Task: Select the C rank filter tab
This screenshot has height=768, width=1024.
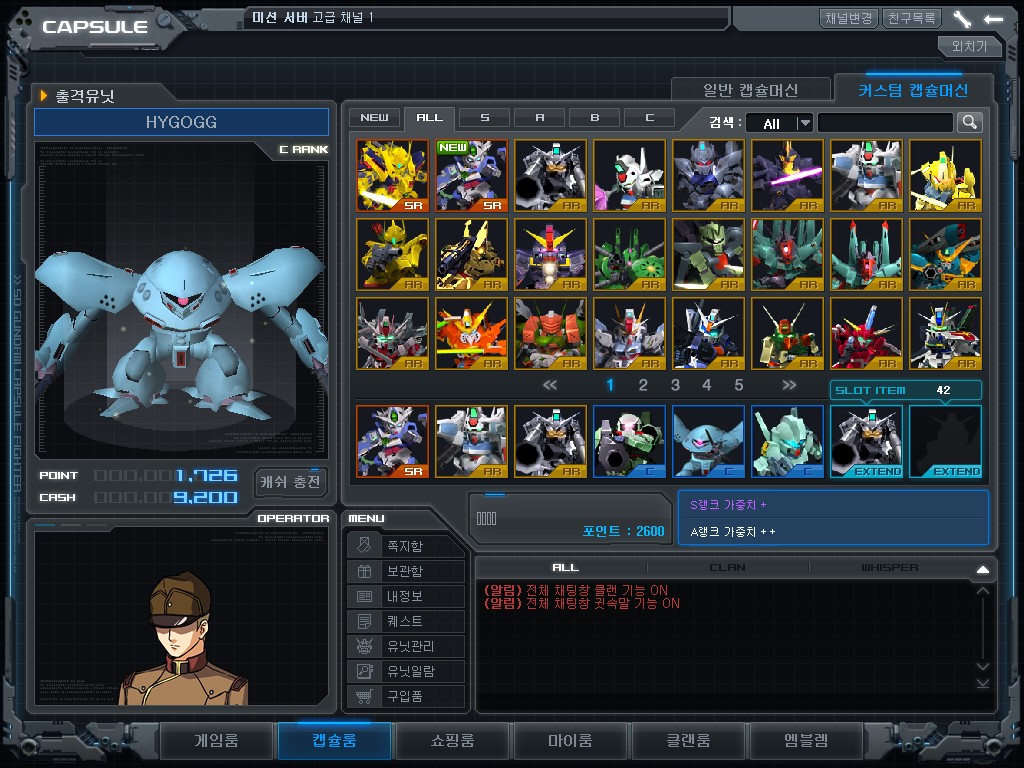Action: click(x=649, y=118)
